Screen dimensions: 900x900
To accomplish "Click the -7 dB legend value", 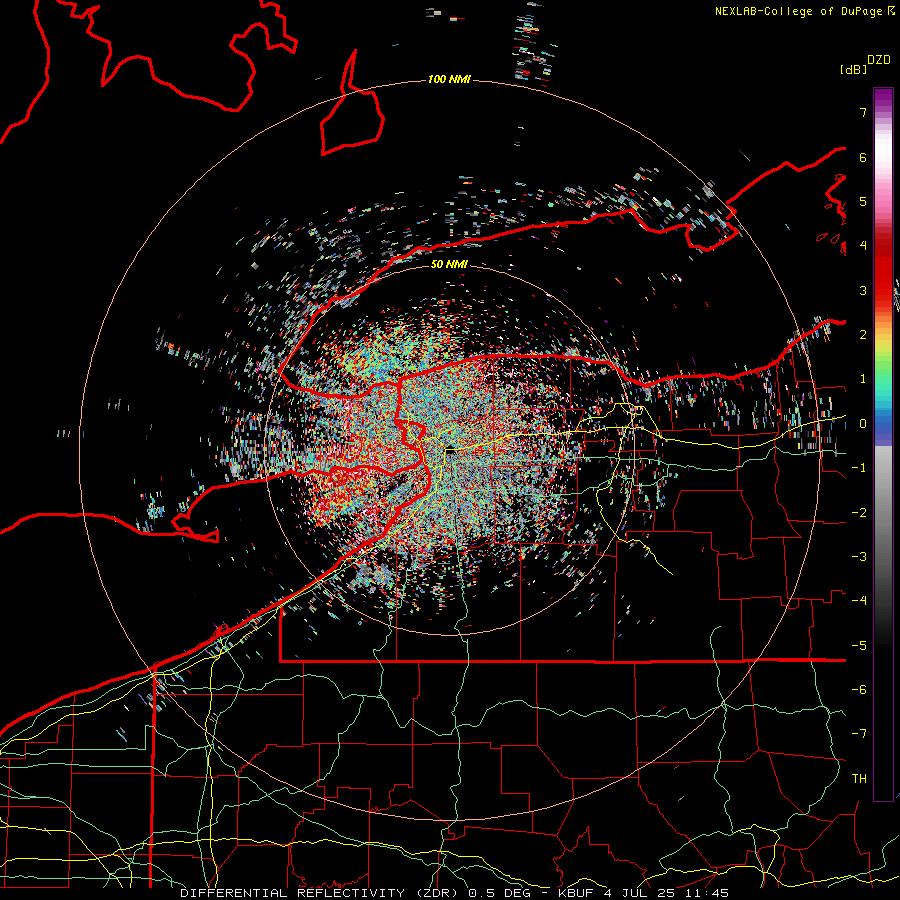I will [x=859, y=734].
